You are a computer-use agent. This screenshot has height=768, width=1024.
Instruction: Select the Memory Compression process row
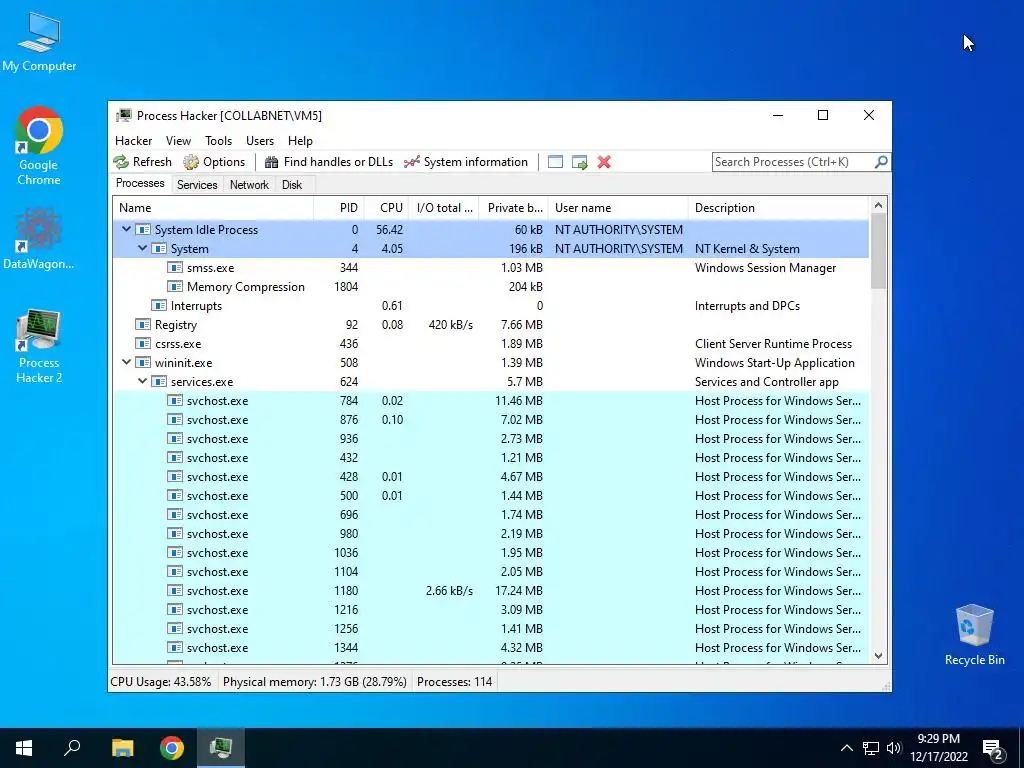coord(491,287)
